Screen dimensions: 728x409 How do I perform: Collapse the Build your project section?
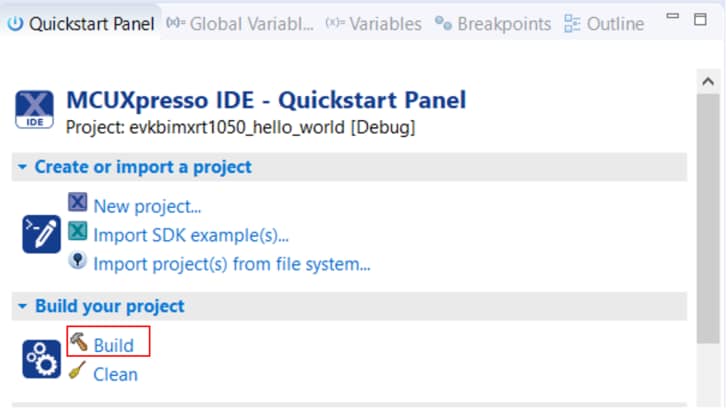tap(21, 306)
